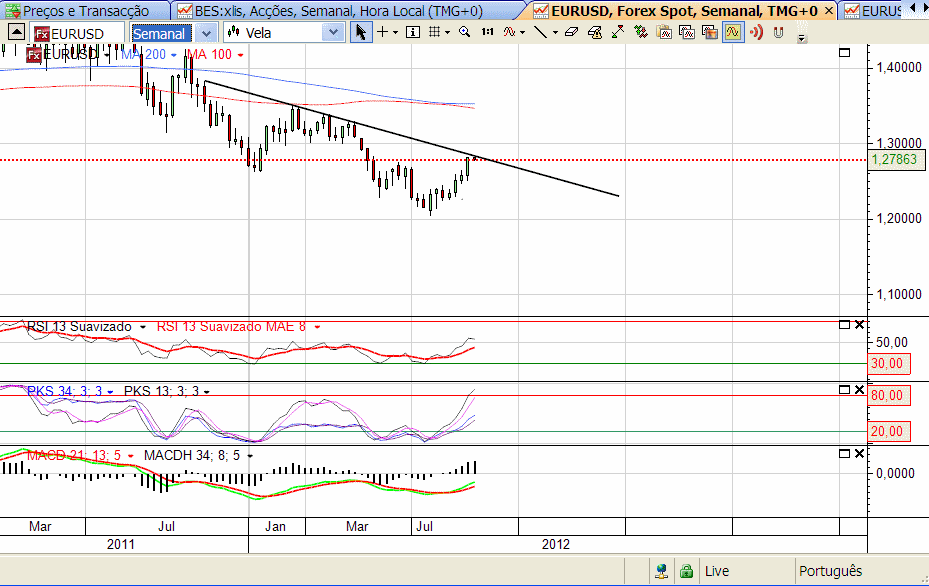Click the black descending trend line
Image resolution: width=929 pixels, height=586 pixels.
pyautogui.click(x=412, y=139)
